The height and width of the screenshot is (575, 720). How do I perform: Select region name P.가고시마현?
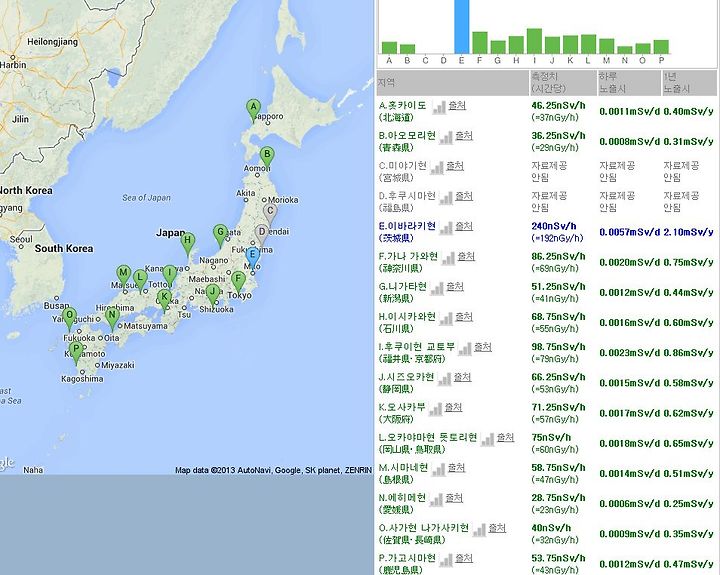(x=407, y=558)
